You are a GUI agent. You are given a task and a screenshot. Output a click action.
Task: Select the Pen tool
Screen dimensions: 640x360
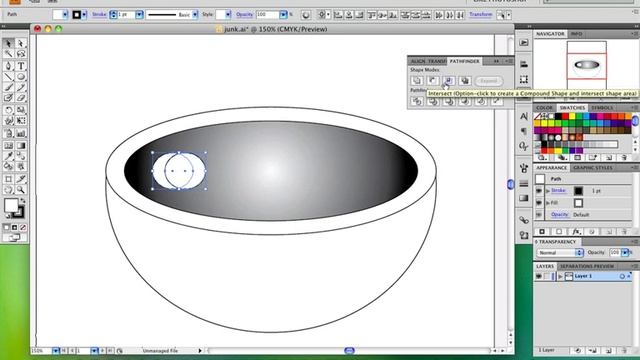tap(8, 66)
